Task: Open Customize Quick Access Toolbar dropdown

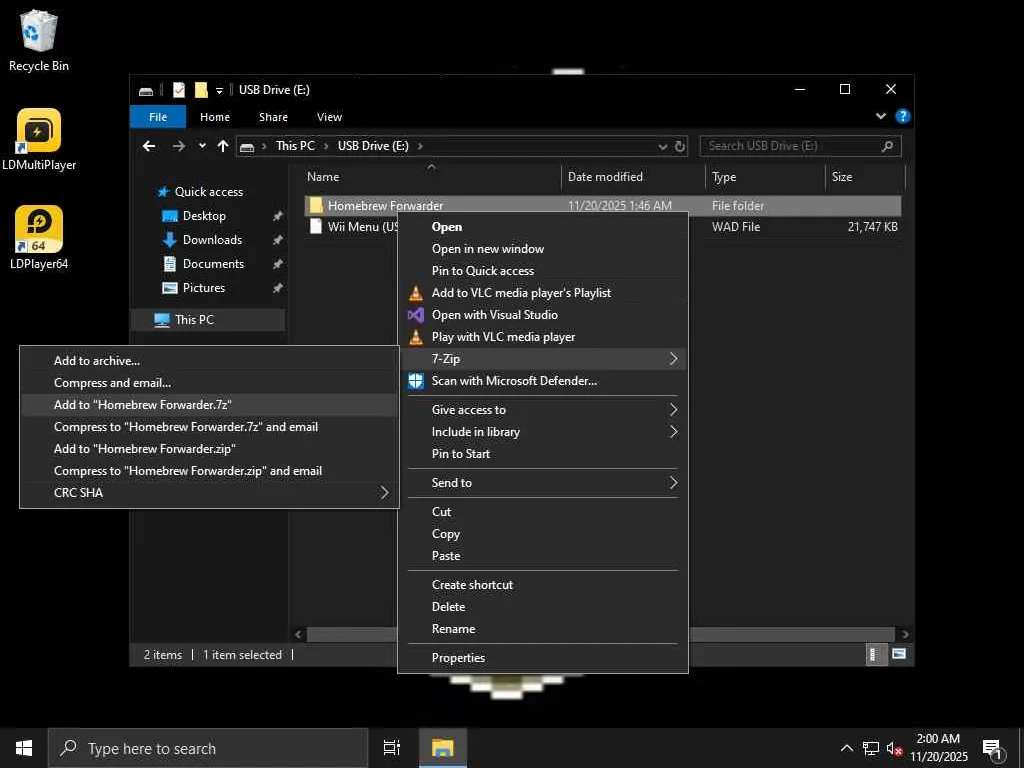Action: pyautogui.click(x=219, y=90)
